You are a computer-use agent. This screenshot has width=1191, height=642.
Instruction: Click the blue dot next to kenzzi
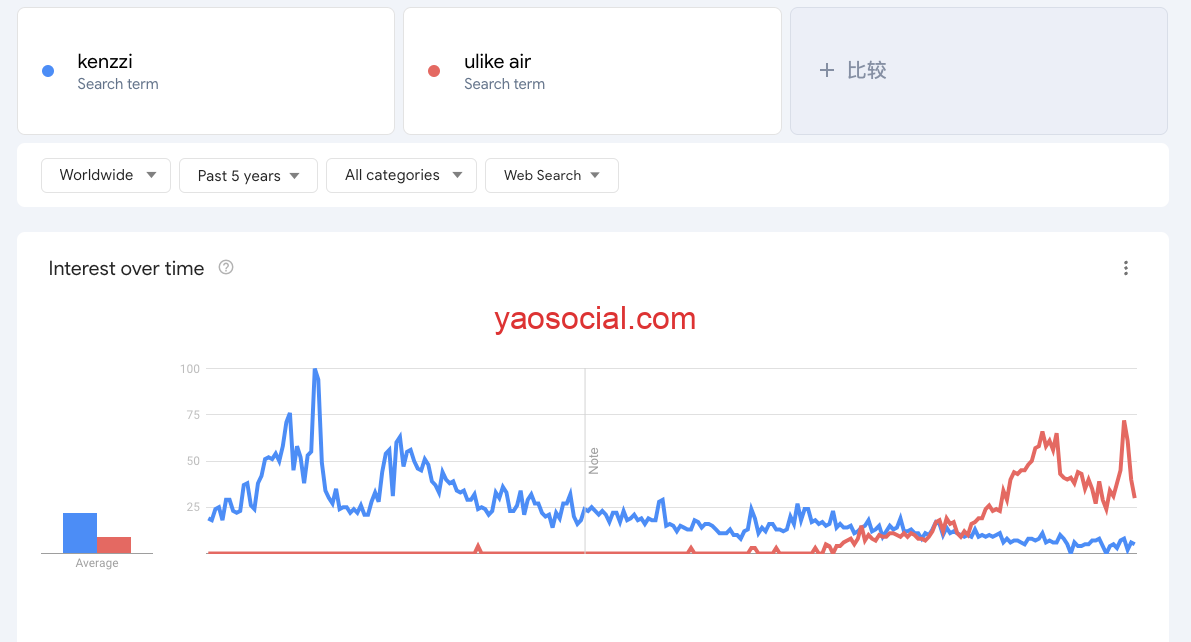(x=47, y=71)
